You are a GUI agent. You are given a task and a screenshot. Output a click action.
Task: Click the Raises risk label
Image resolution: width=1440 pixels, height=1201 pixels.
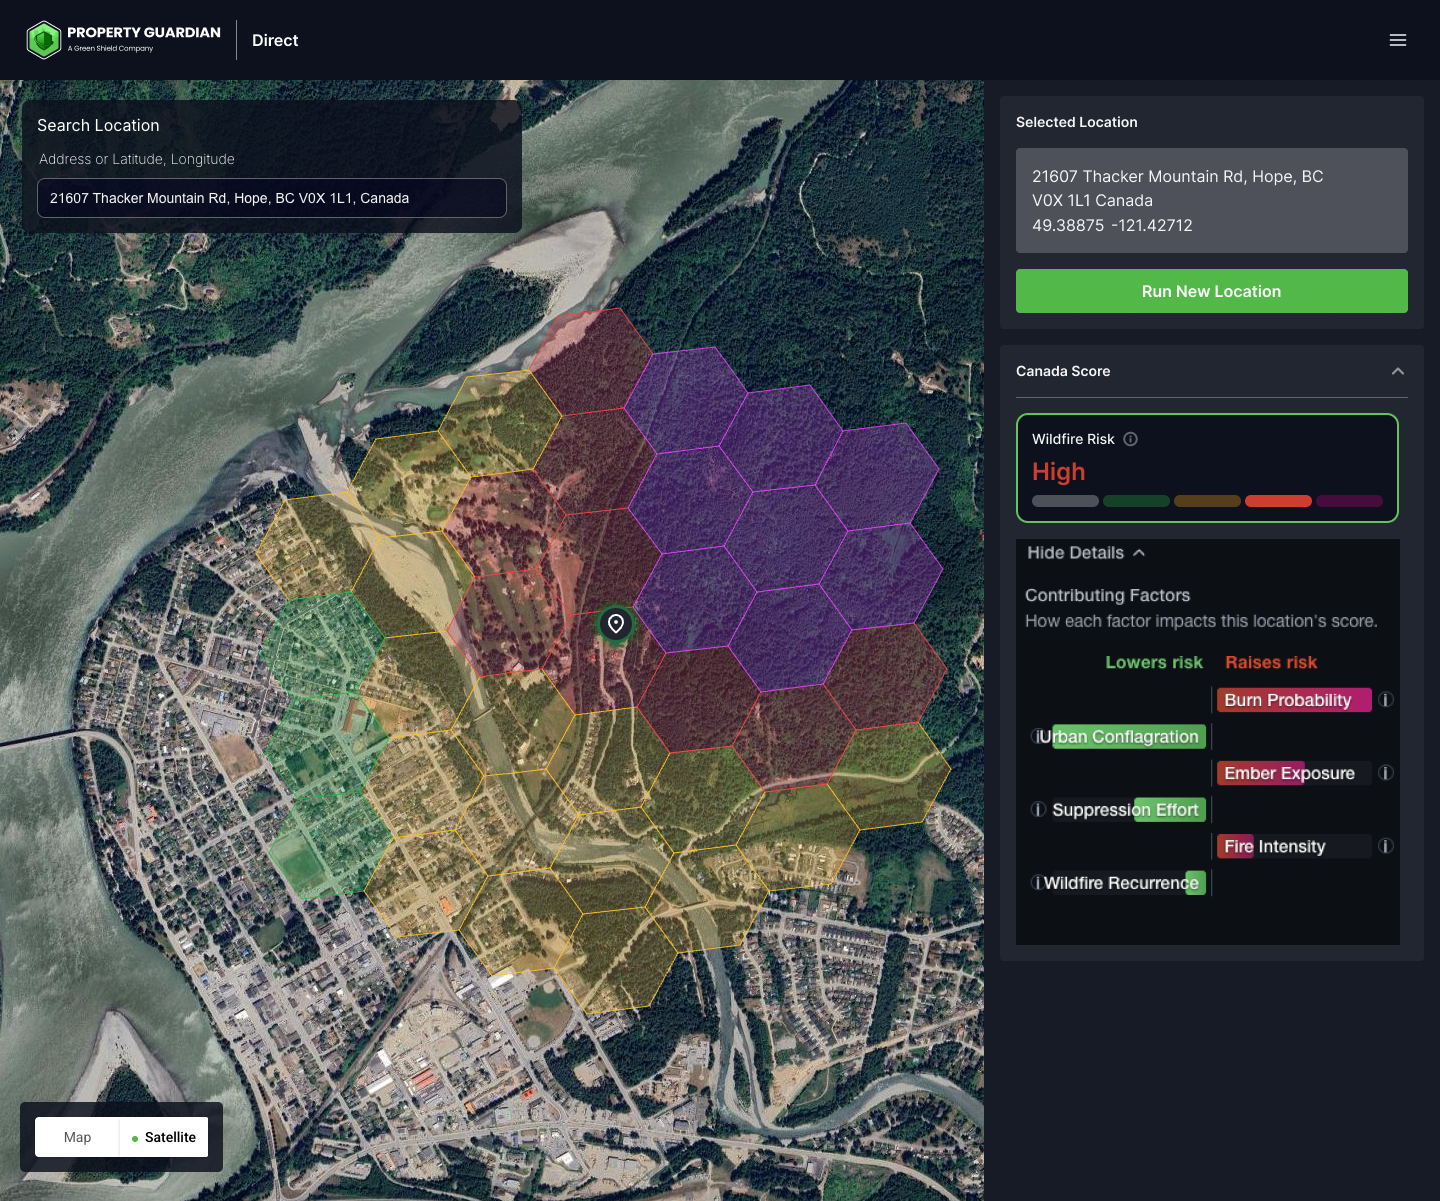pos(1271,662)
